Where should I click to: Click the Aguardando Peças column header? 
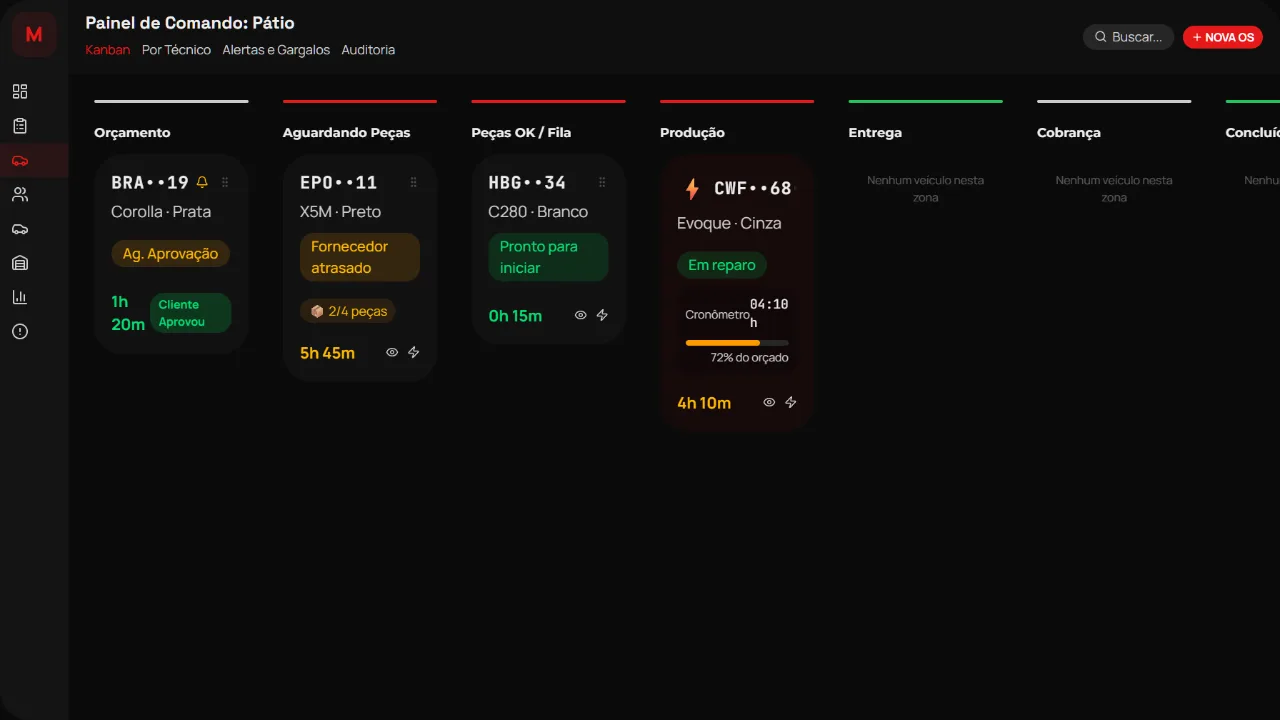click(346, 132)
